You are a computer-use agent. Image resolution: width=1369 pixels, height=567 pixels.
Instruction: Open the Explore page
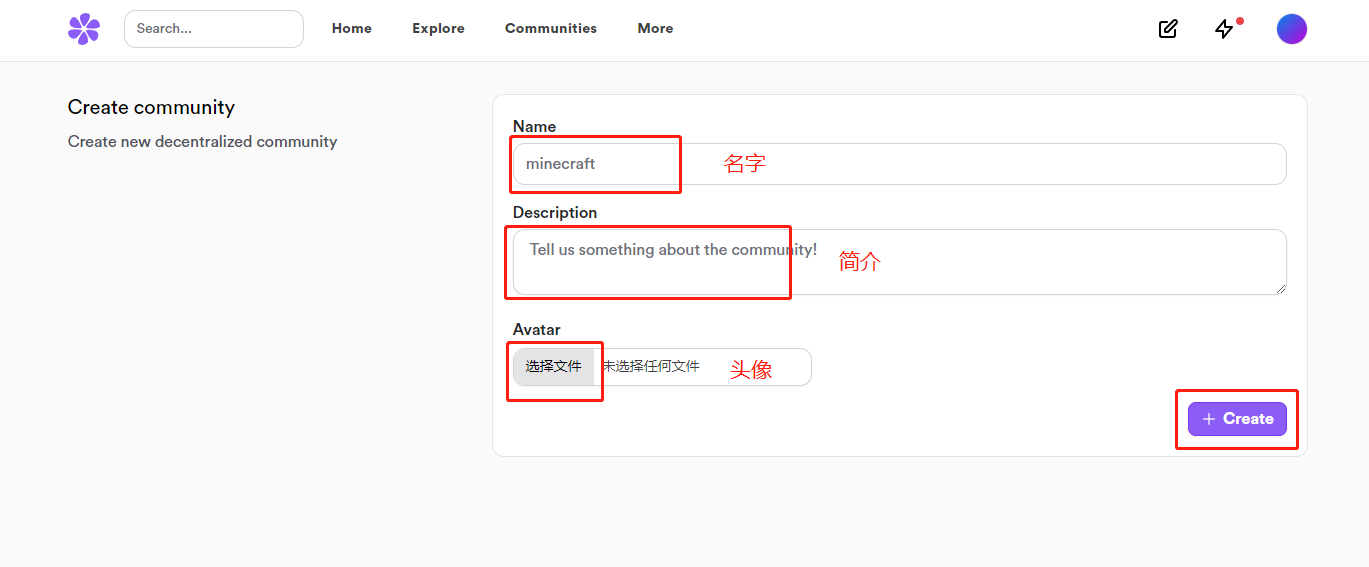coord(438,29)
